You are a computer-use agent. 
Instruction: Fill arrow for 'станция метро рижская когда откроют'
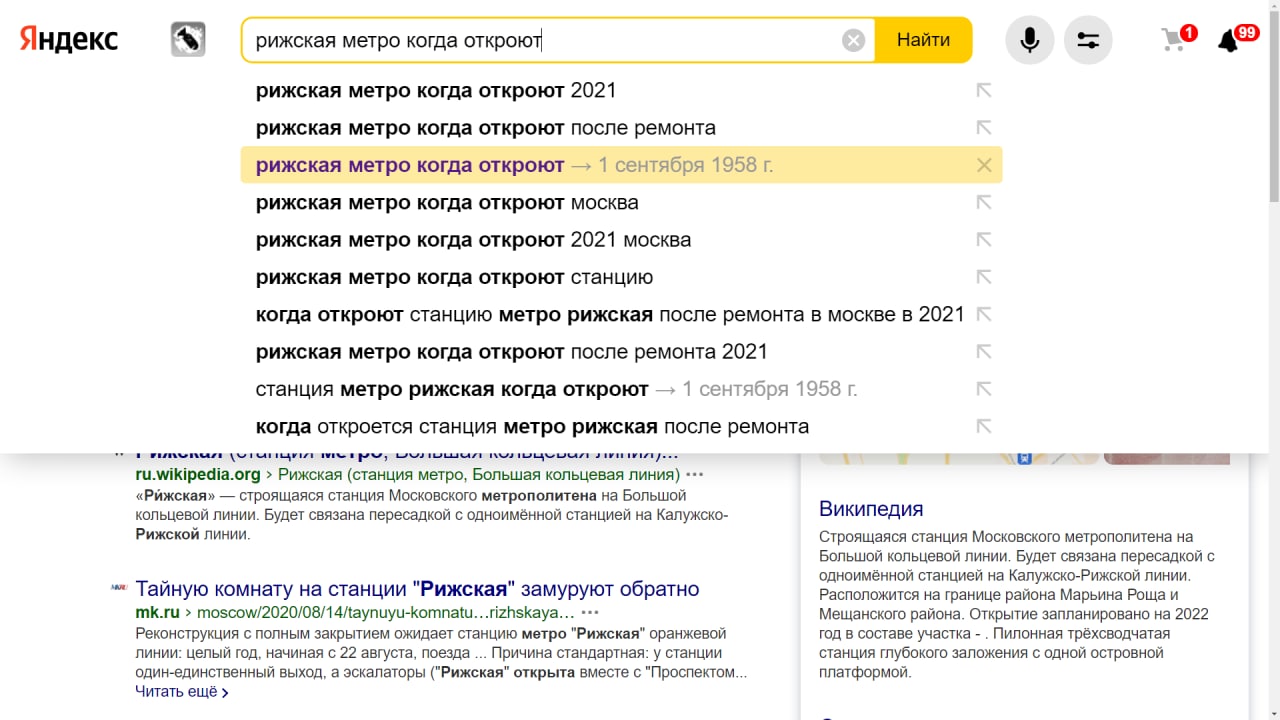point(984,389)
